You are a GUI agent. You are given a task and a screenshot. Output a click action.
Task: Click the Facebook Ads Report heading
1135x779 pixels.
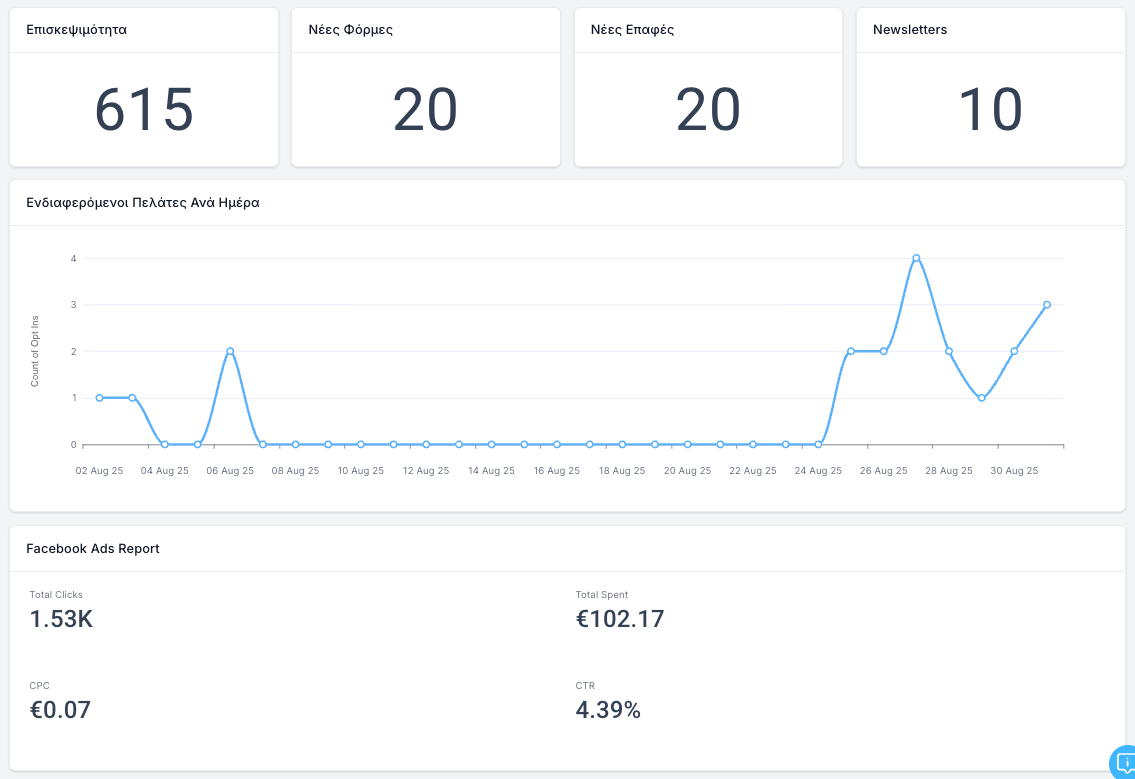point(93,549)
